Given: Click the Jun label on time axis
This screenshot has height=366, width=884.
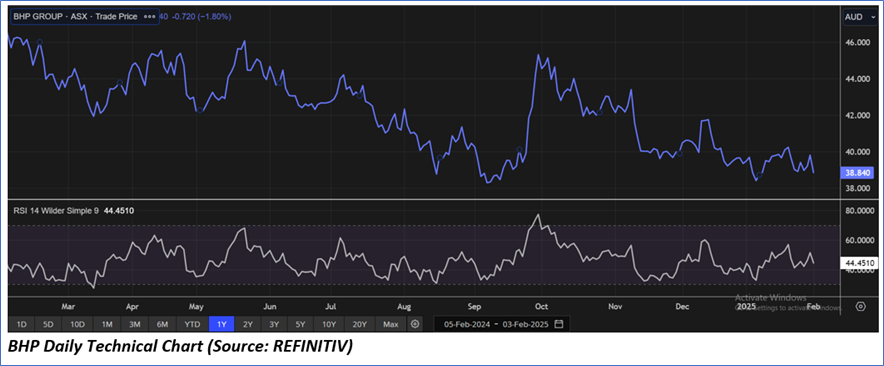Looking at the screenshot, I should point(270,307).
